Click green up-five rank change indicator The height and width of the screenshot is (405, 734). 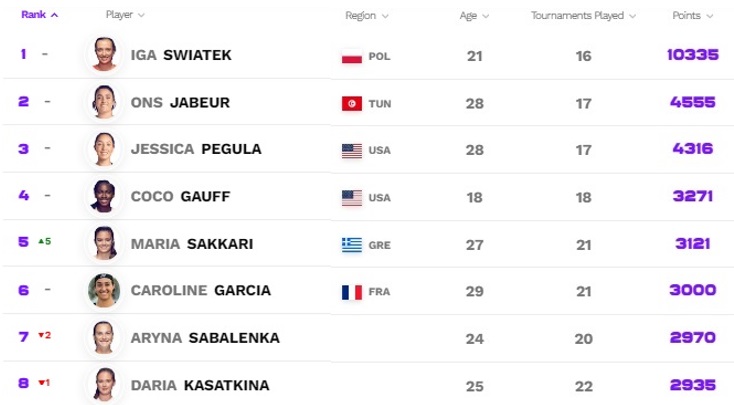tap(44, 242)
